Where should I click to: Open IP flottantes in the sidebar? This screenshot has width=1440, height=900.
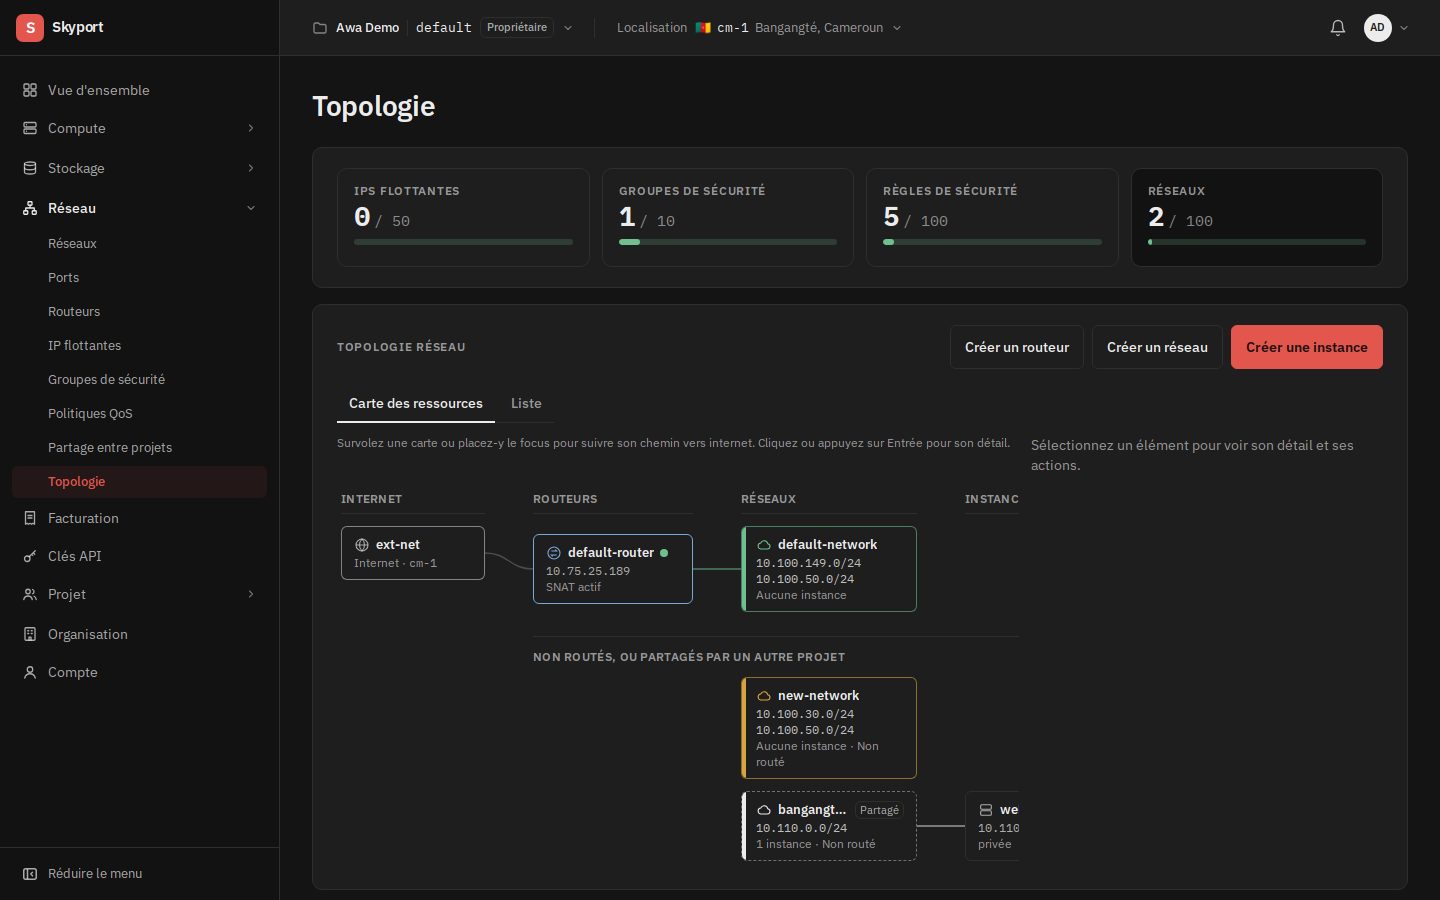click(x=84, y=345)
